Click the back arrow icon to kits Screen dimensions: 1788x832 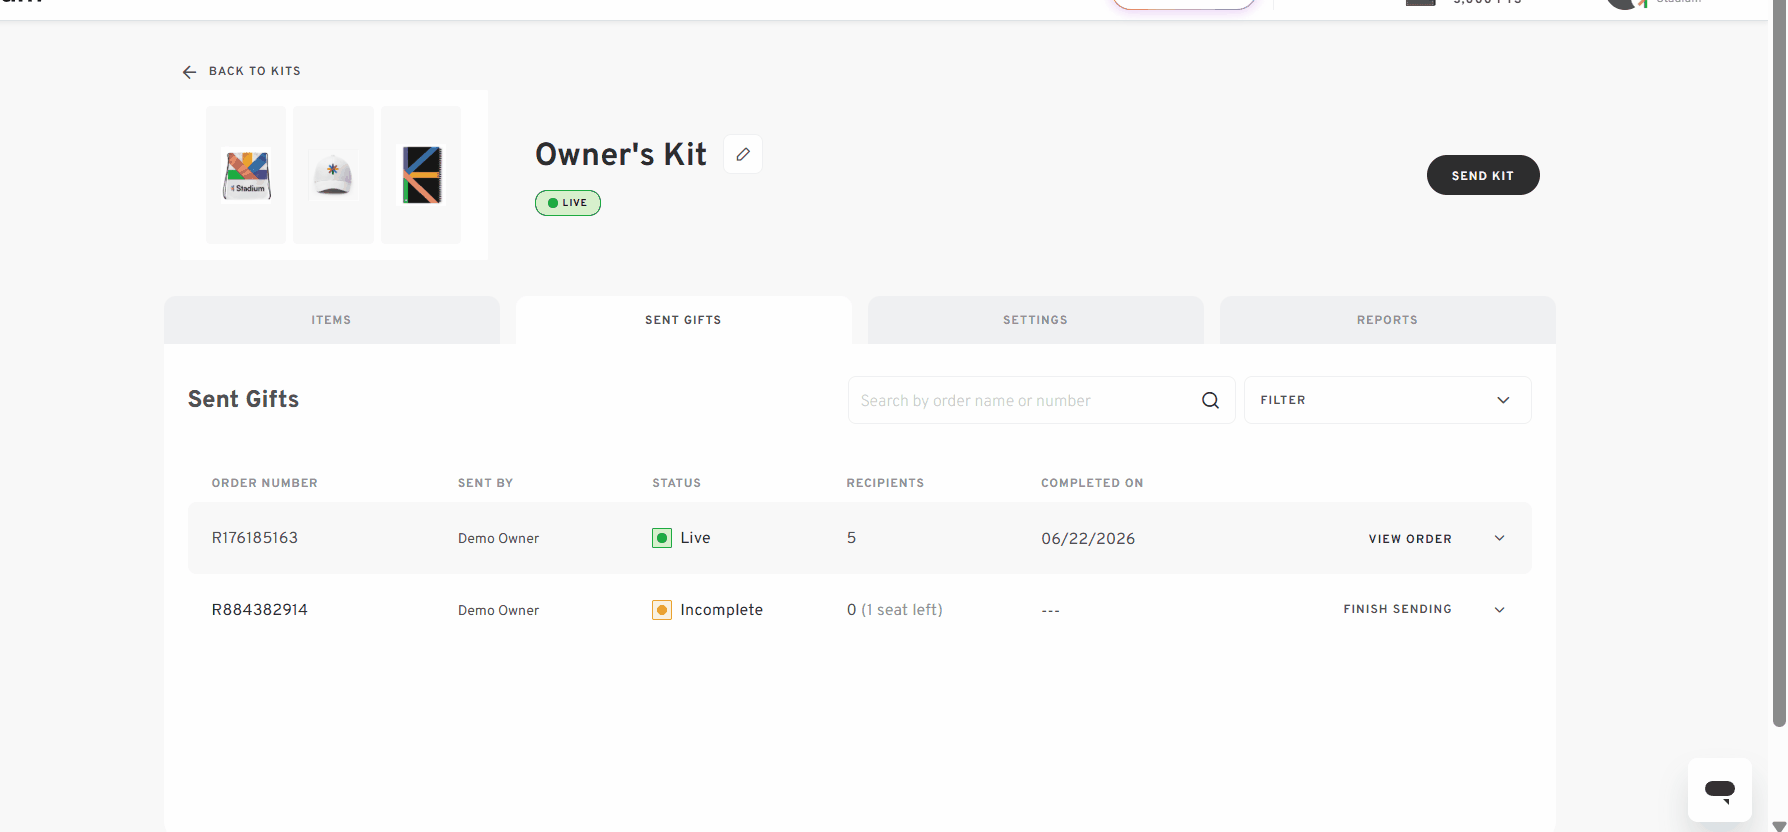189,72
